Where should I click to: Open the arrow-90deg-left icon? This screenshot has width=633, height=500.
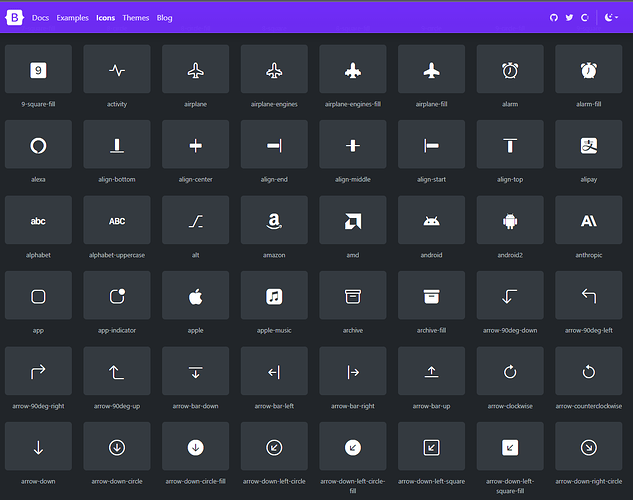[x=589, y=295]
